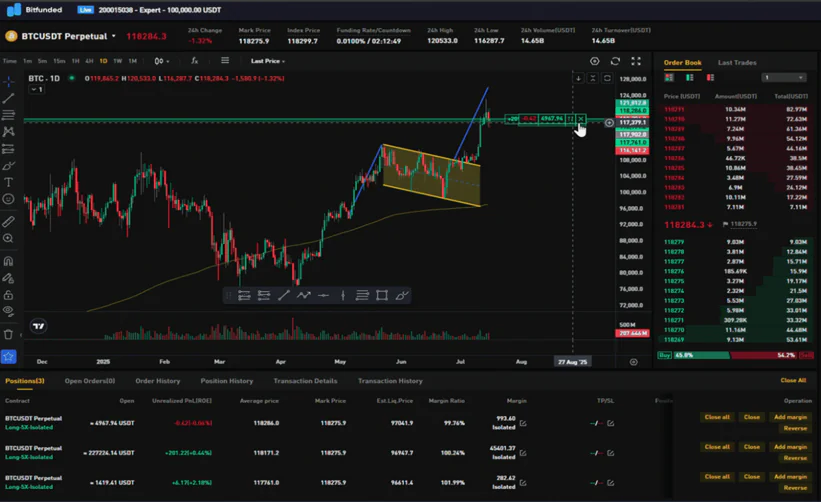Image resolution: width=821 pixels, height=502 pixels.
Task: Select the path arrow tool in floating toolbar
Action: (303, 295)
